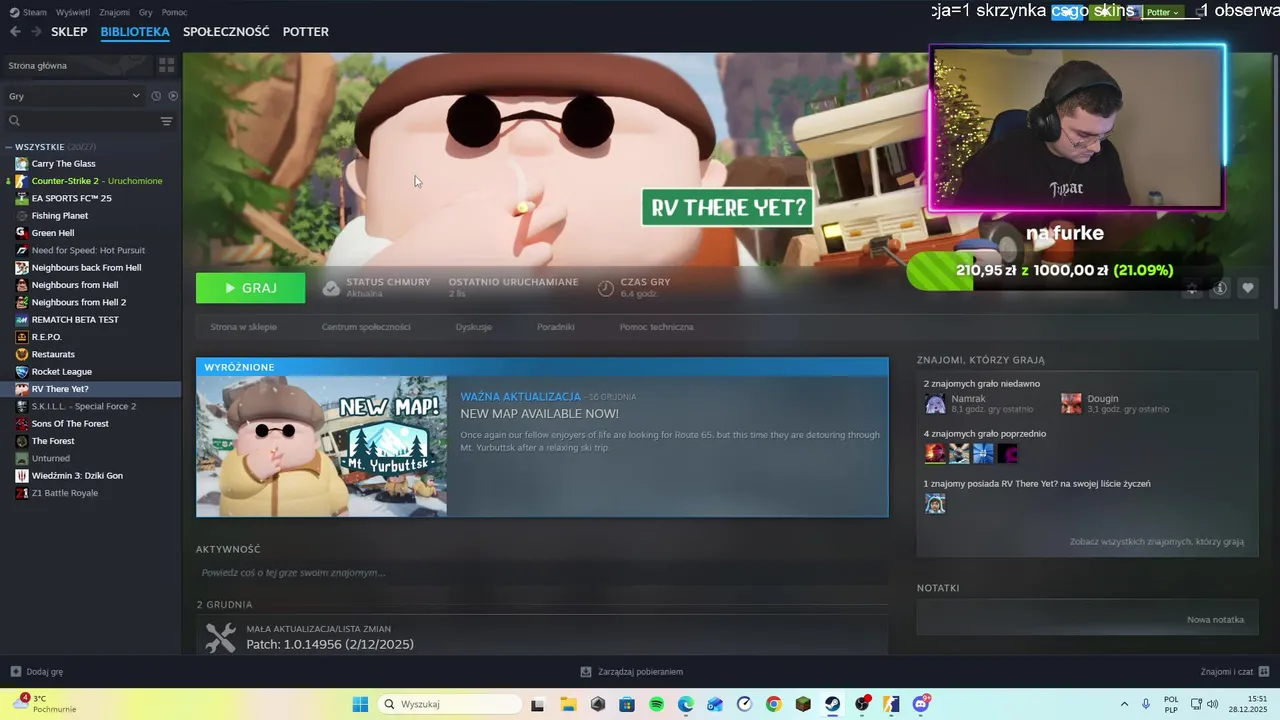Click the Windows Wyszukaj search box

pyautogui.click(x=449, y=704)
